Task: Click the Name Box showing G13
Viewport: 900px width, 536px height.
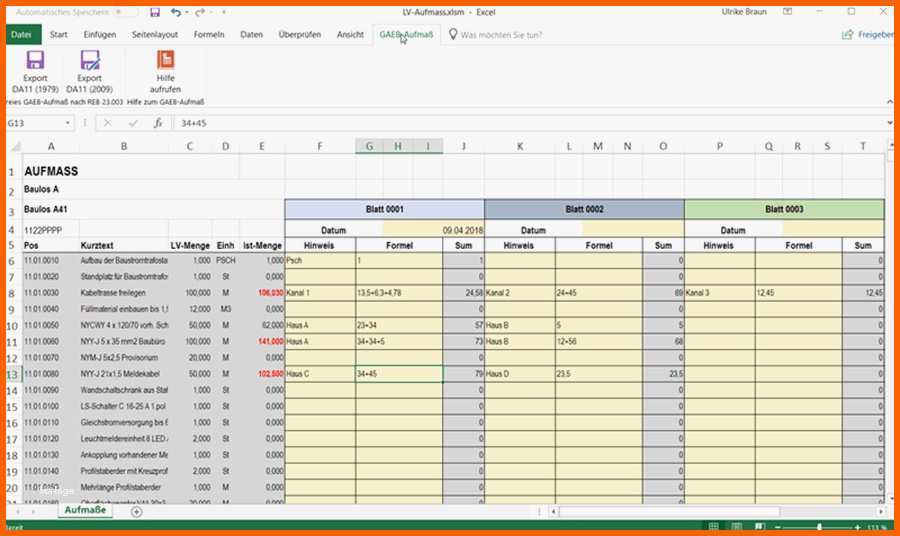Action: (34, 123)
